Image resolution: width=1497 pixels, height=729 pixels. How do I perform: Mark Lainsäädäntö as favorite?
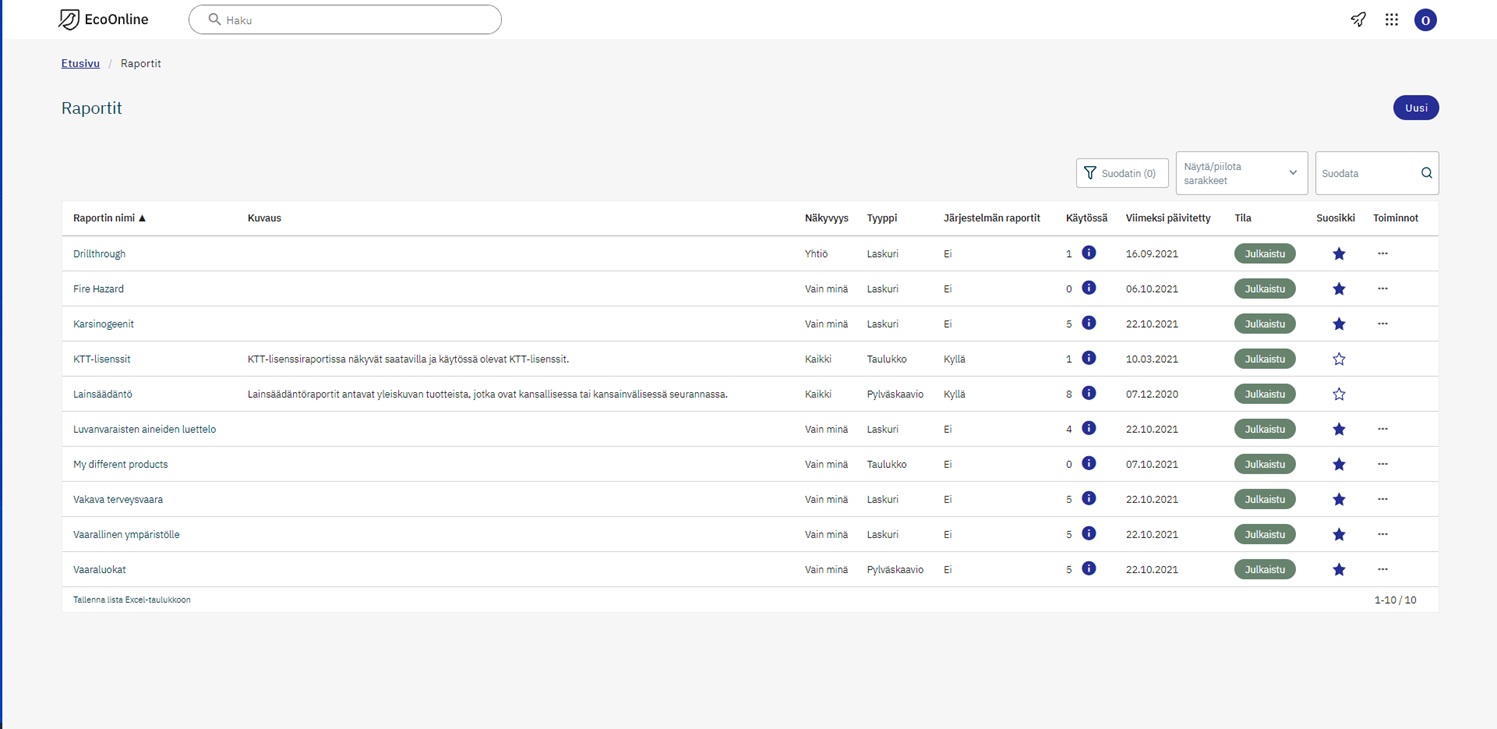pyautogui.click(x=1339, y=394)
